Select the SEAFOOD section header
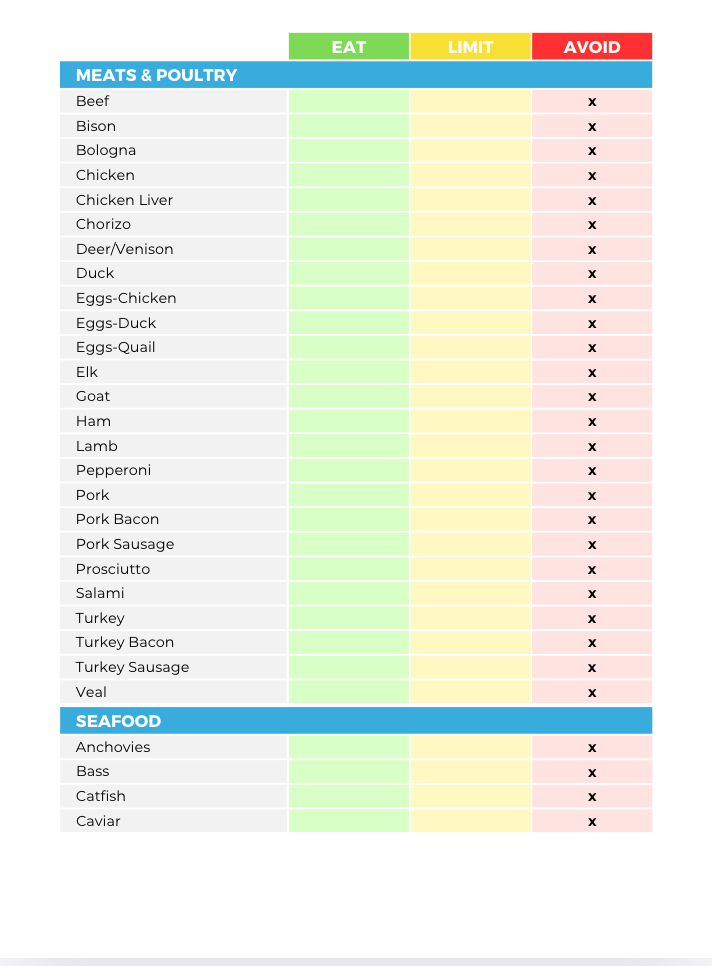The height and width of the screenshot is (966, 712). [118, 721]
